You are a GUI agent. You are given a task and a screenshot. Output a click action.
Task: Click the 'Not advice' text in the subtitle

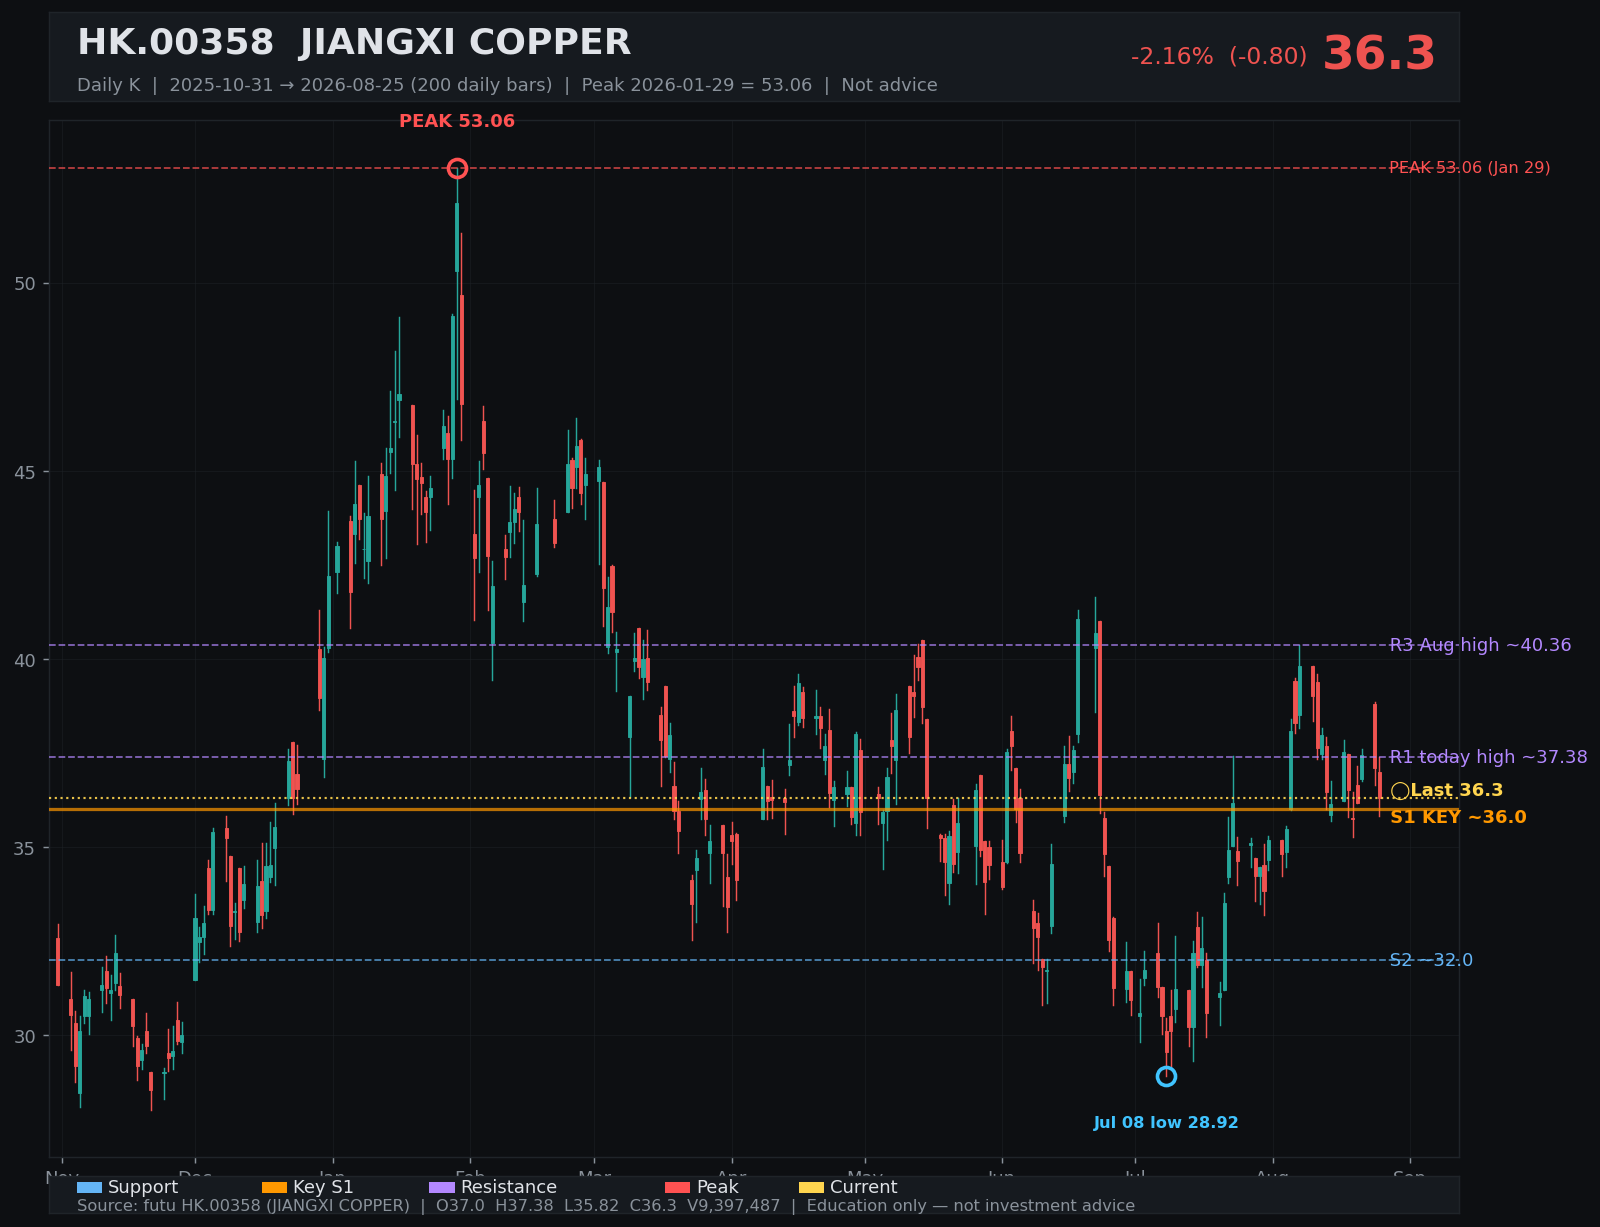890,85
